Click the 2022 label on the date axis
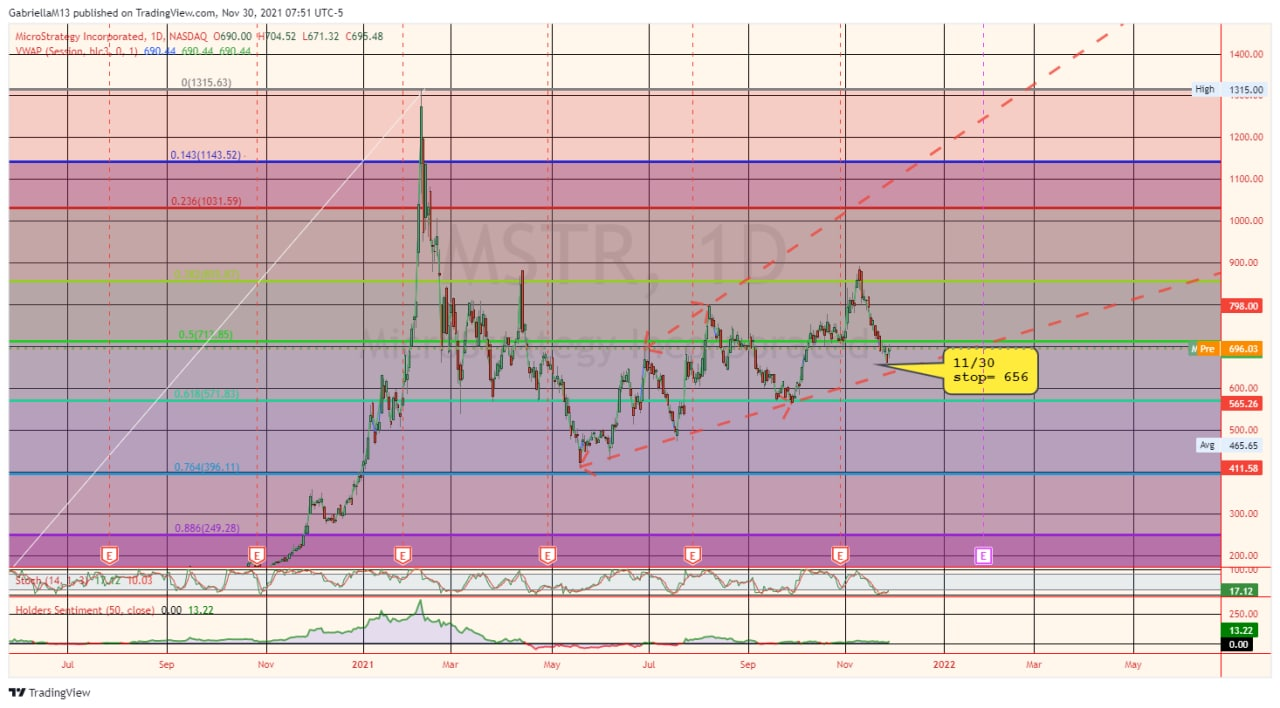 coord(944,662)
